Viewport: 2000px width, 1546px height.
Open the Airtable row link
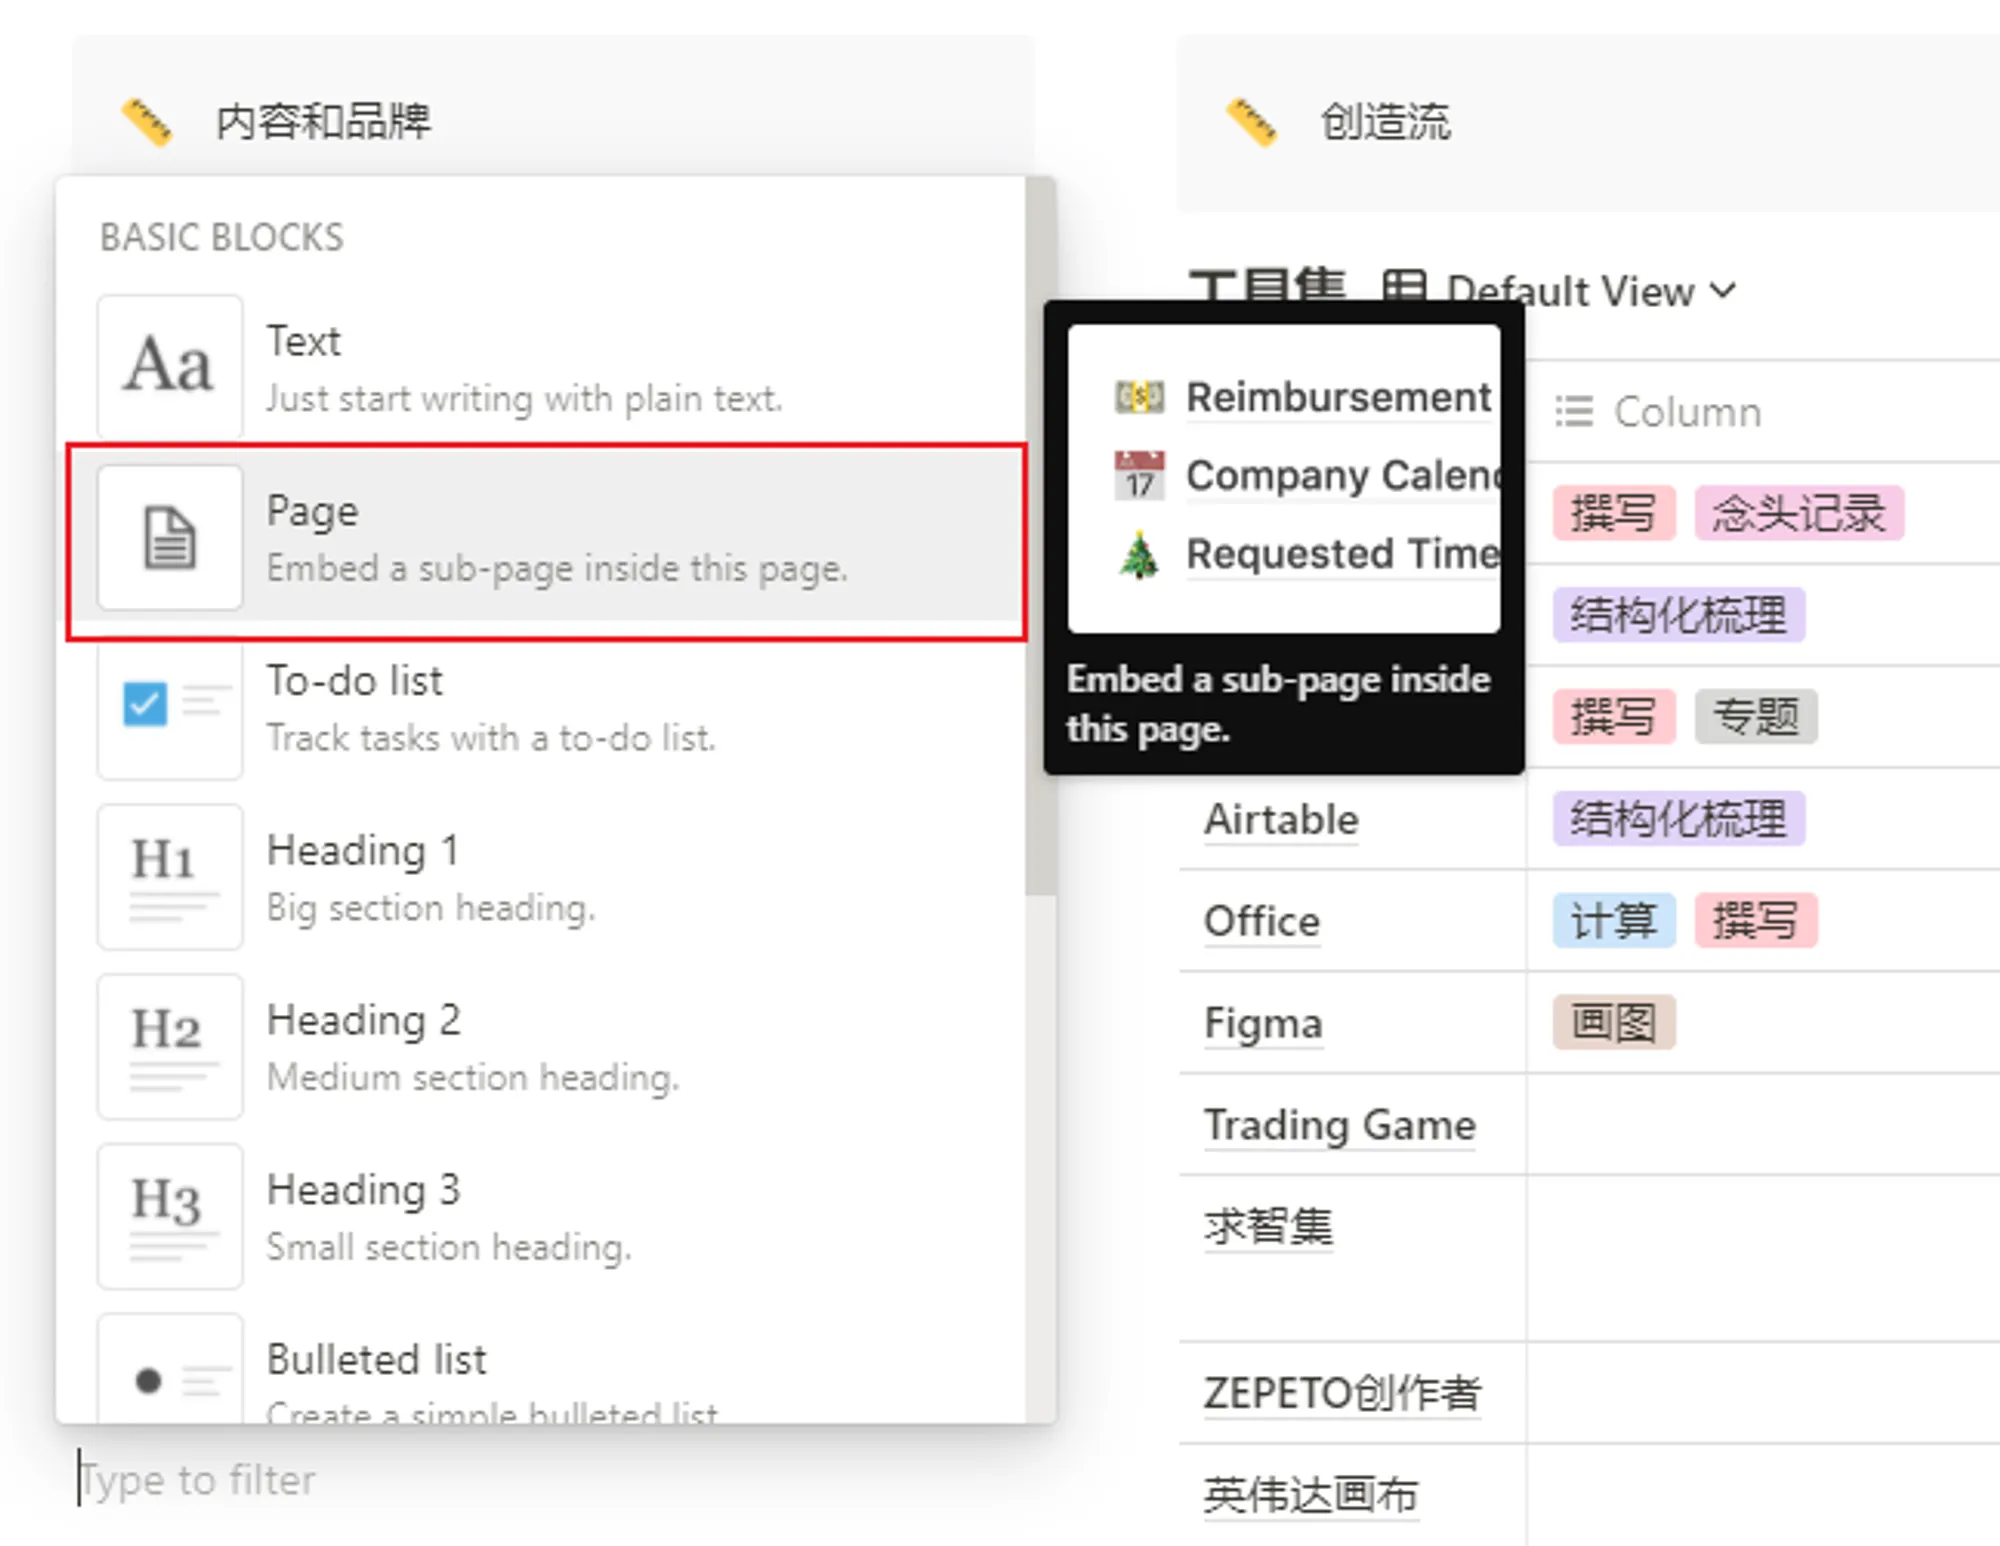(1281, 819)
